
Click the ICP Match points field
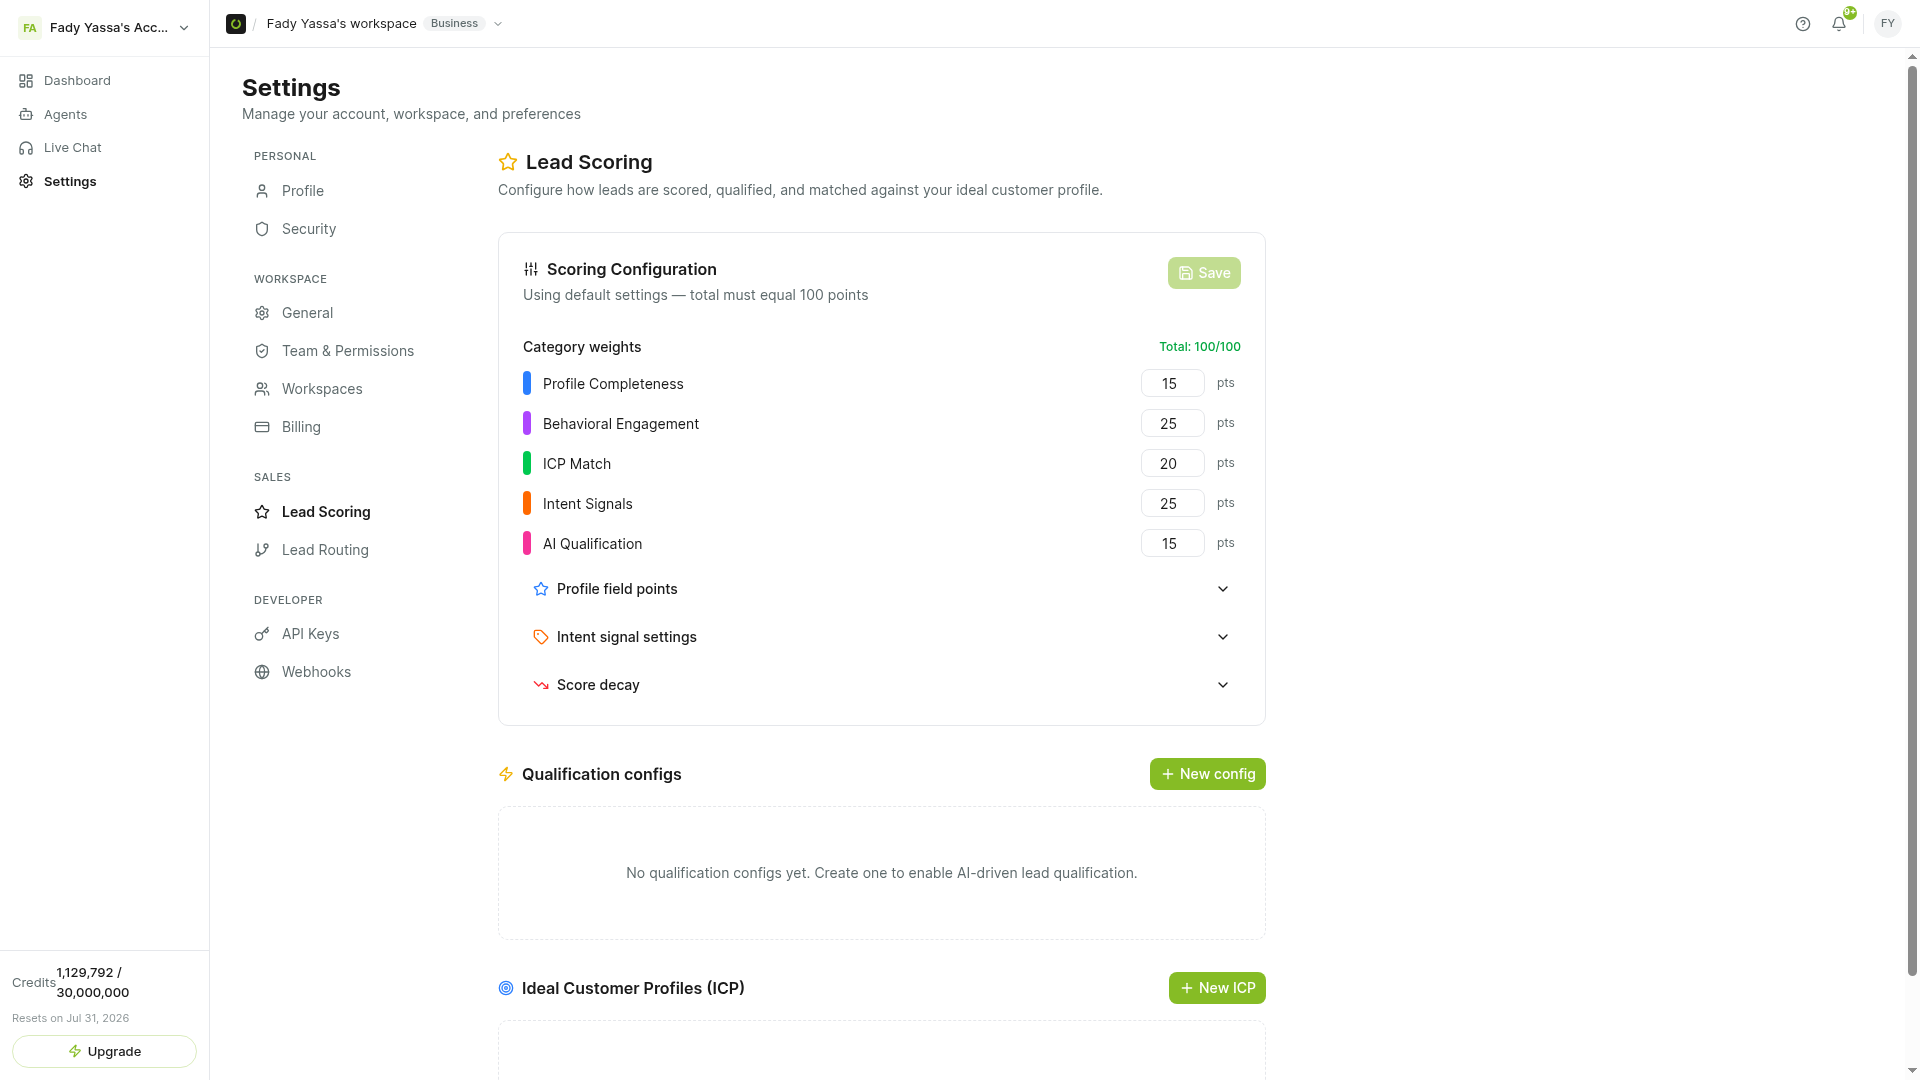click(x=1172, y=464)
